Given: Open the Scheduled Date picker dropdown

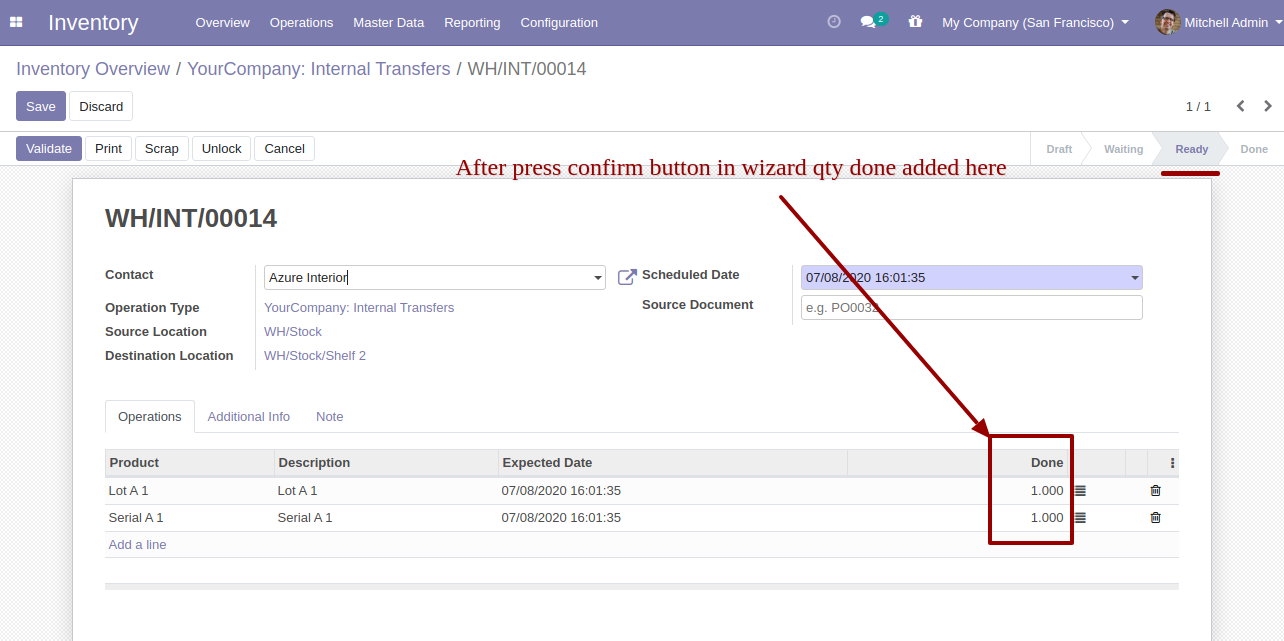Looking at the screenshot, I should point(1135,278).
